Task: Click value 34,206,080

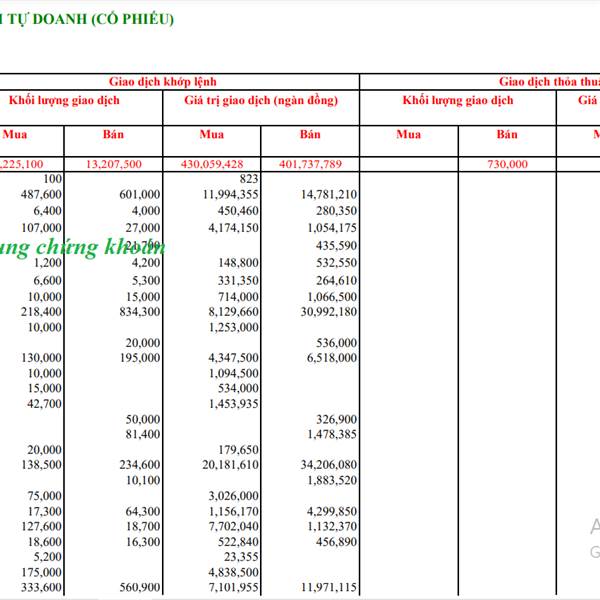Action: [x=329, y=465]
